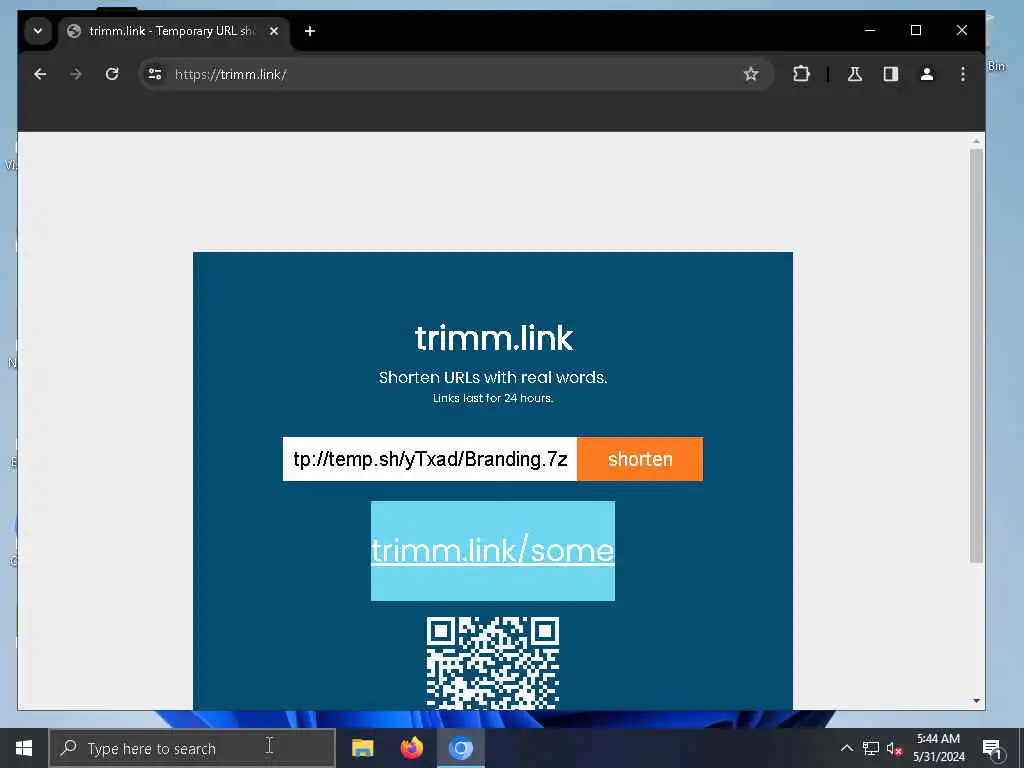Click the orange shorten button
The image size is (1024, 768).
pyautogui.click(x=640, y=459)
